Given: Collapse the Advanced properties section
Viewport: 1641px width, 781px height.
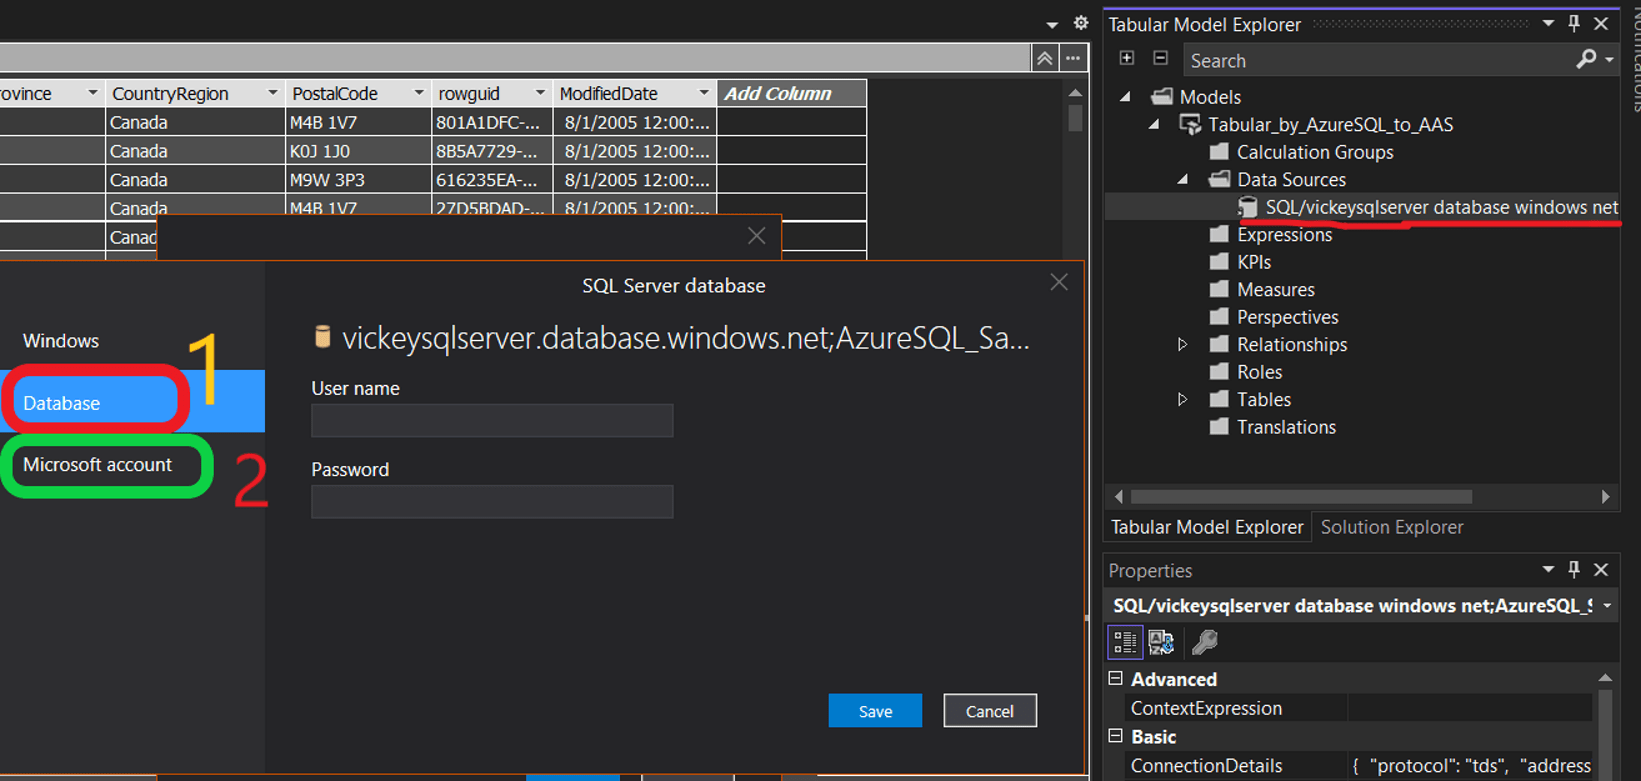Looking at the screenshot, I should click(1116, 678).
